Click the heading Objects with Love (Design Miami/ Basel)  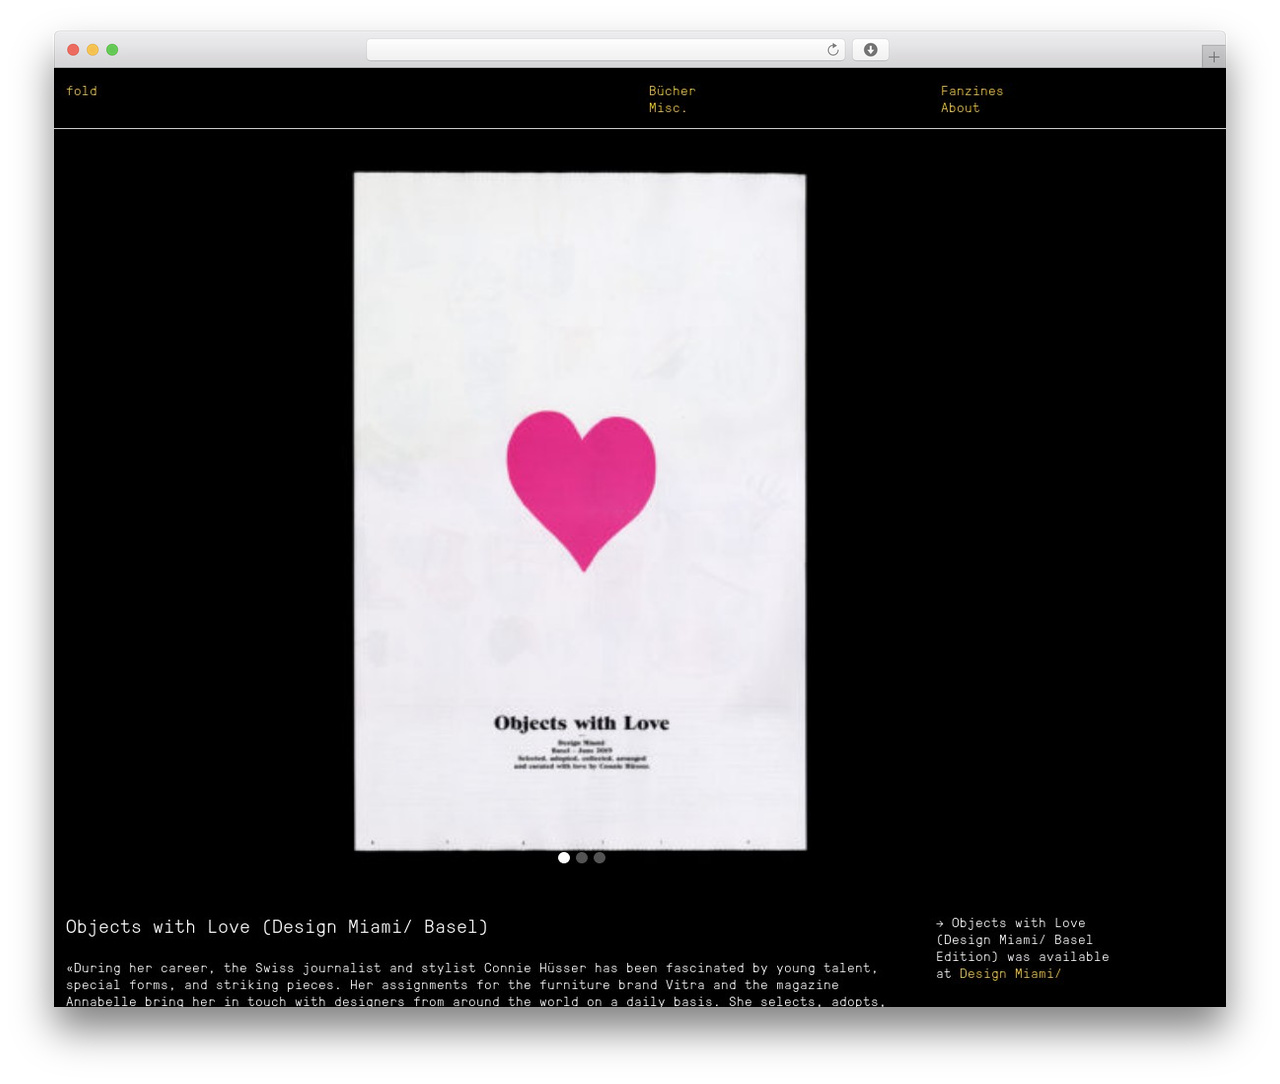tap(277, 927)
